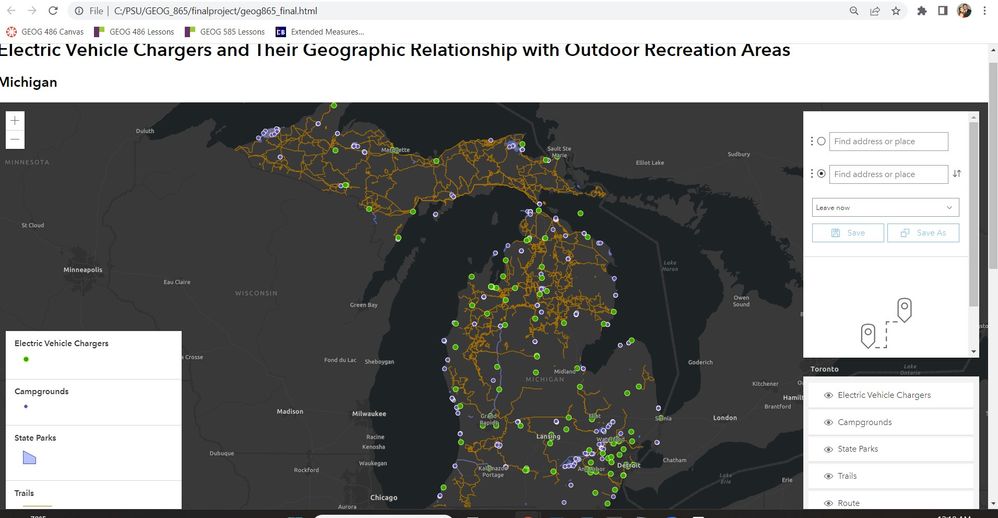This screenshot has width=998, height=518.
Task: Toggle Electric Vehicle Chargers layer visibility
Action: (x=828, y=395)
